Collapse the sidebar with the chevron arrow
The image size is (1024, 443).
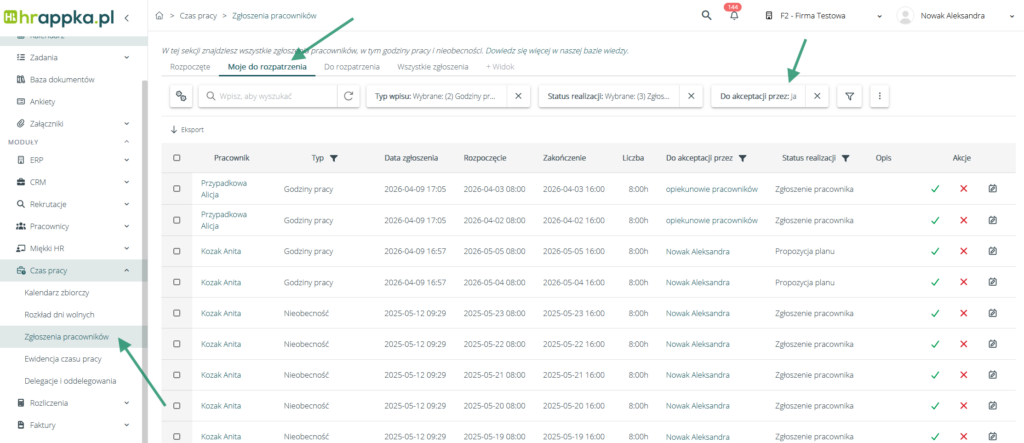pos(126,18)
